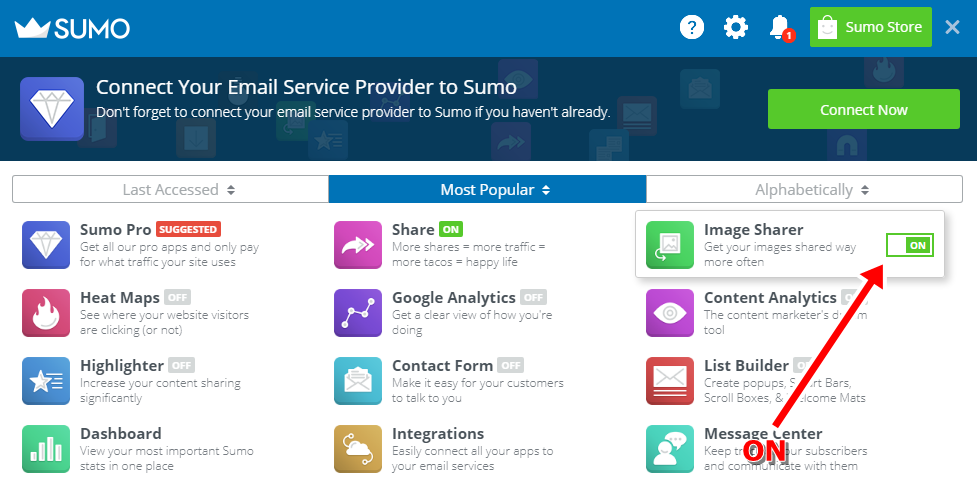Click the Highlighter title

pyautogui.click(x=122, y=365)
